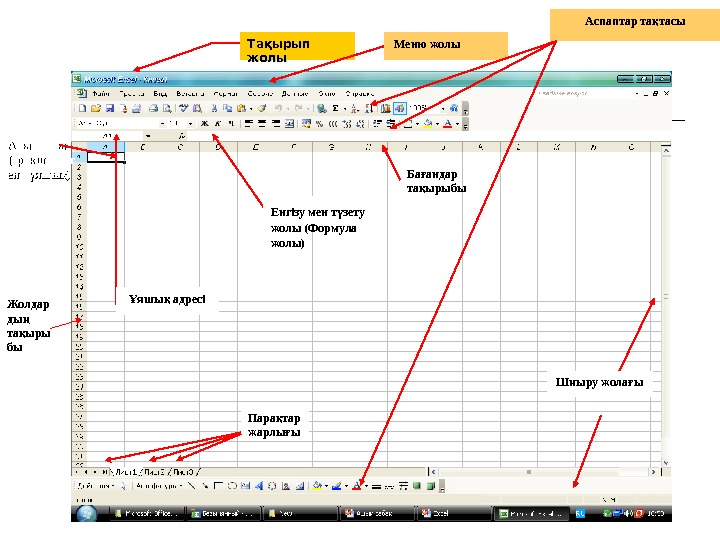Expand the Name Box dropdown arrow
Viewport: 720px width, 540px height.
pos(148,136)
